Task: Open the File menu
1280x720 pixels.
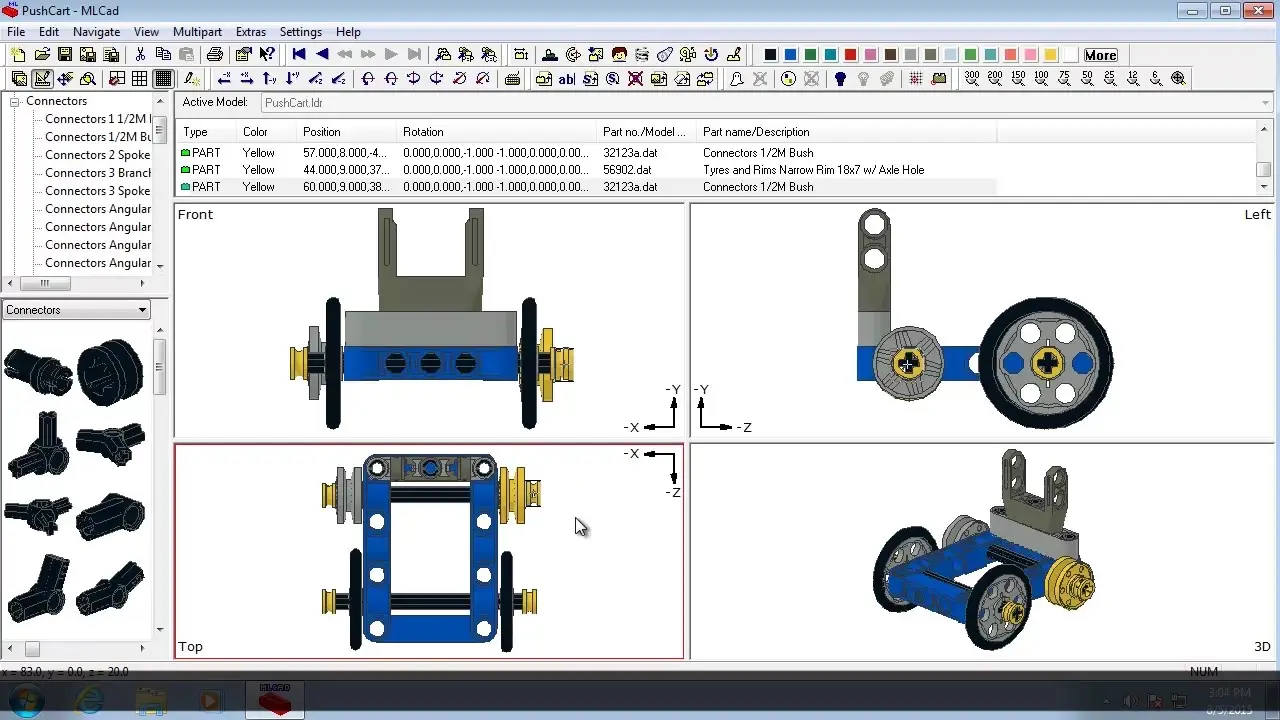Action: [x=16, y=32]
